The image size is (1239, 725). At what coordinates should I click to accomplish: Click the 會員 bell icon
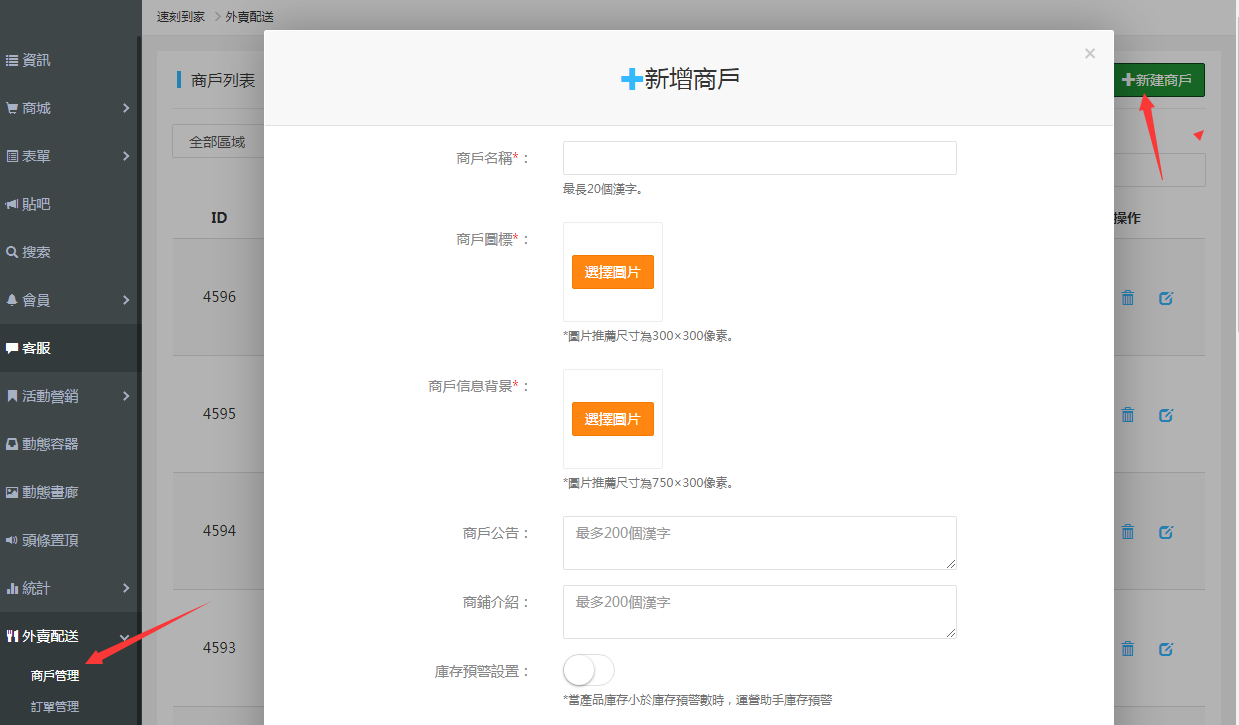(12, 300)
